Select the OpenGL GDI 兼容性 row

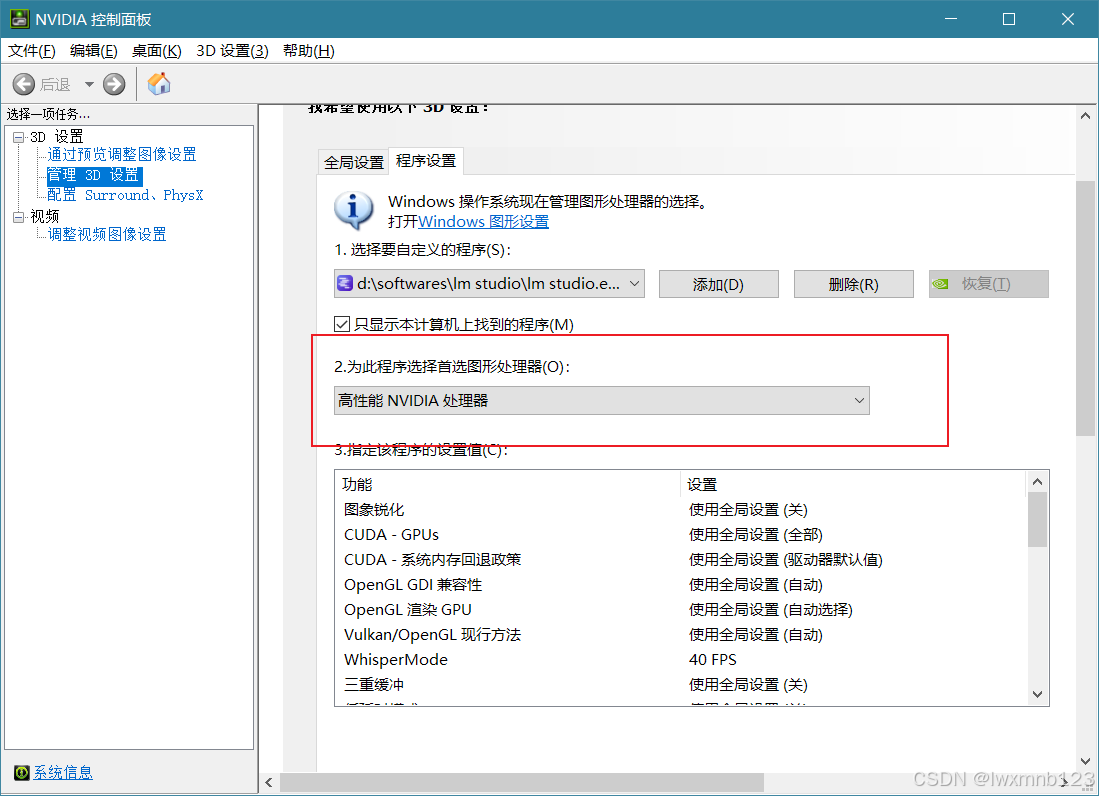click(x=681, y=584)
